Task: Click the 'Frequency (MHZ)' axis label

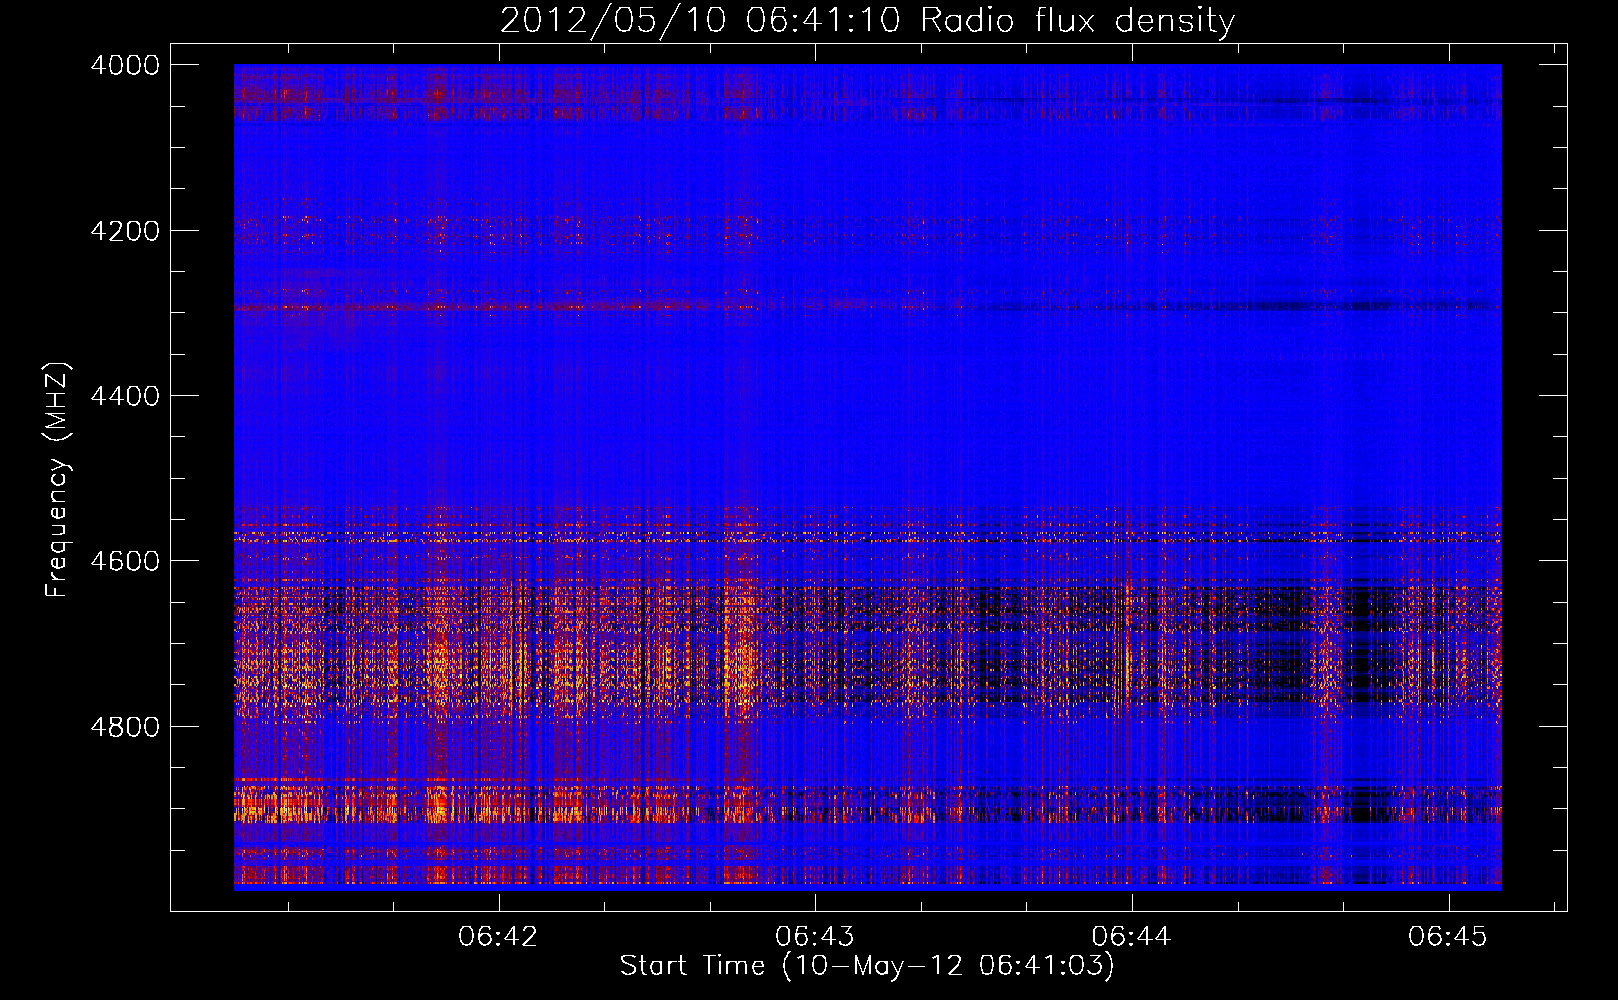Action: click(x=57, y=480)
